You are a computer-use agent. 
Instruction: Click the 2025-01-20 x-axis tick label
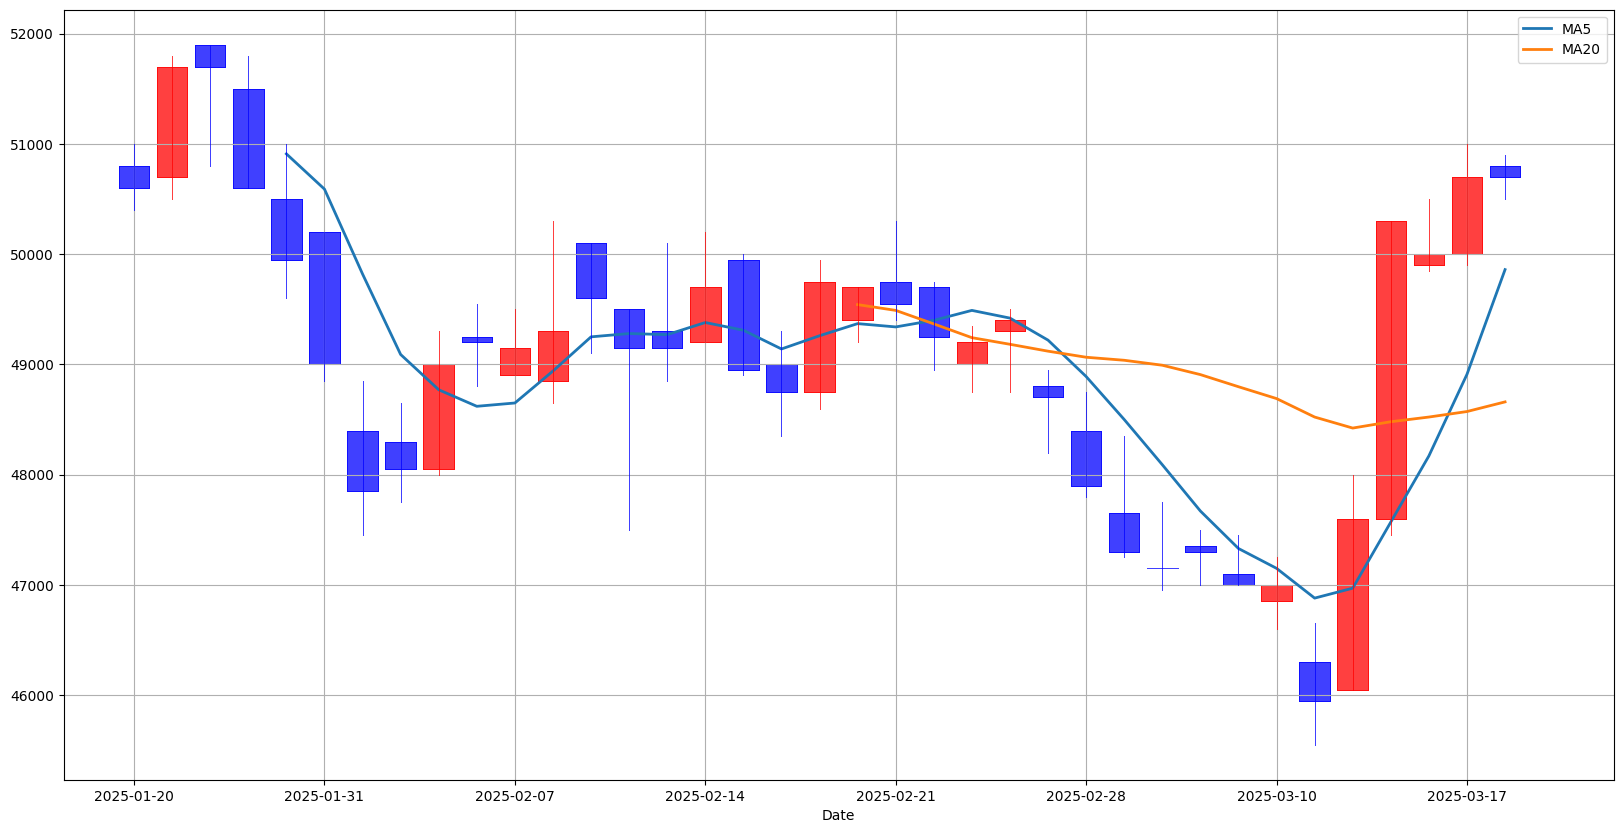click(x=134, y=796)
